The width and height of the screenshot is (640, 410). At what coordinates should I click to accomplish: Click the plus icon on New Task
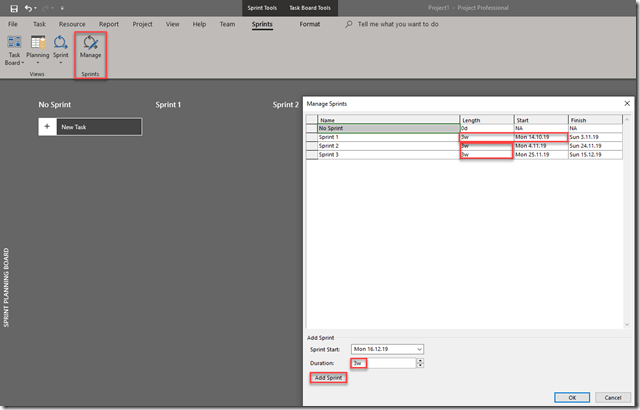[47, 127]
